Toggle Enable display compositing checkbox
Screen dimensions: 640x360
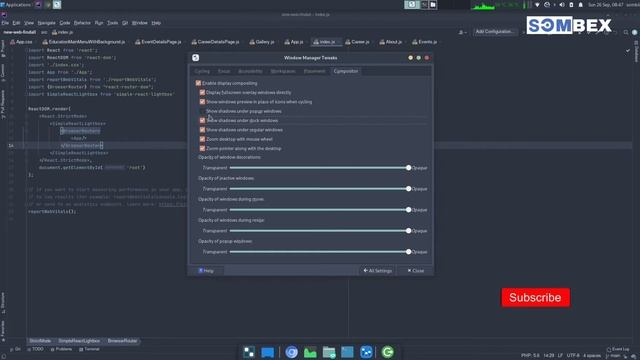pos(198,83)
